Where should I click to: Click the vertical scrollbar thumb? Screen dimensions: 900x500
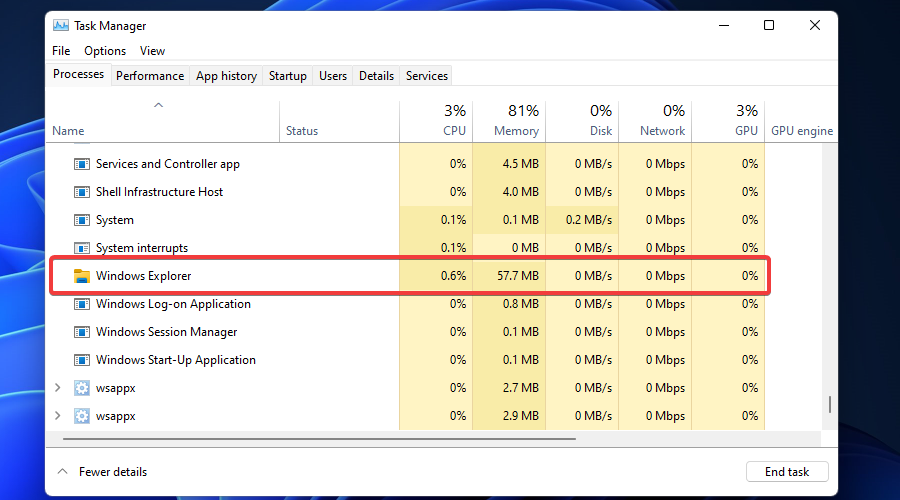829,404
